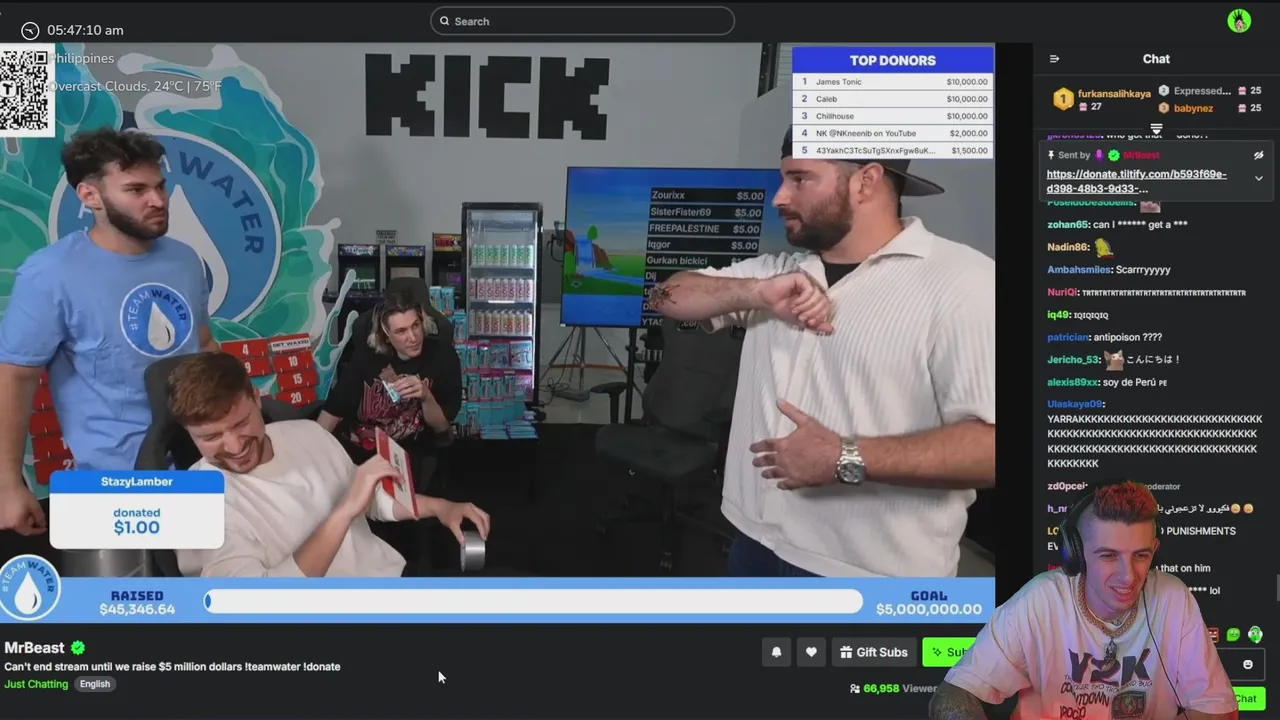Open the user avatar menu
The width and height of the screenshot is (1280, 720).
1239,20
